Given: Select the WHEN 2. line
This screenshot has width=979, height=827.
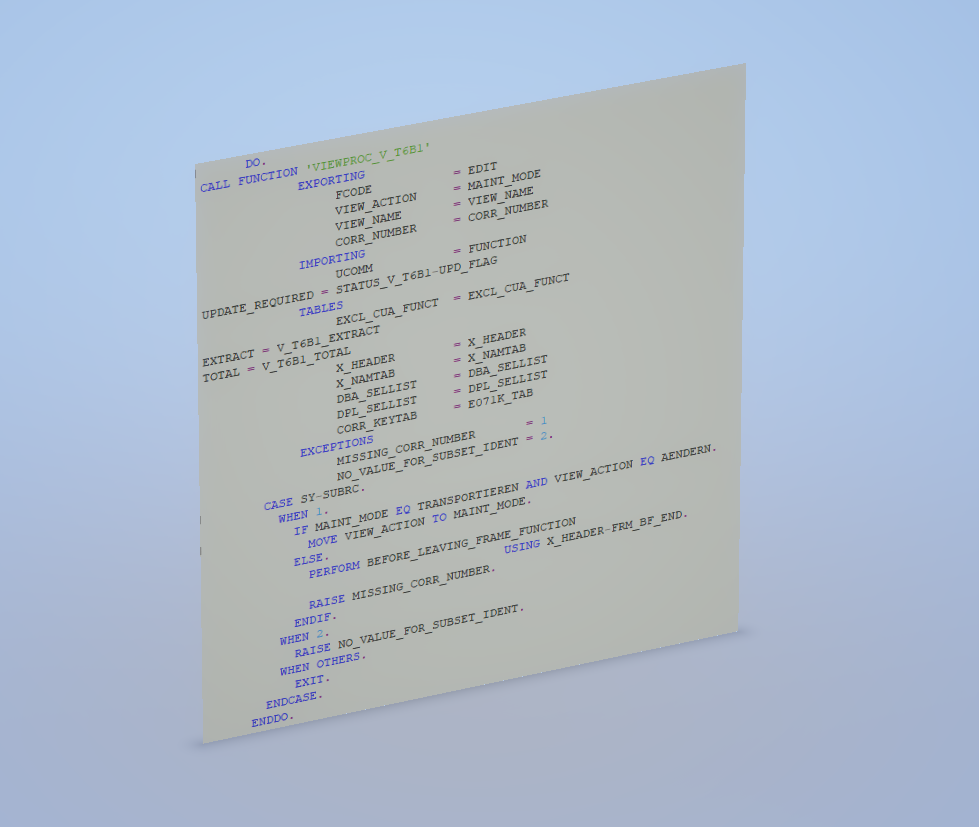Looking at the screenshot, I should (305, 637).
